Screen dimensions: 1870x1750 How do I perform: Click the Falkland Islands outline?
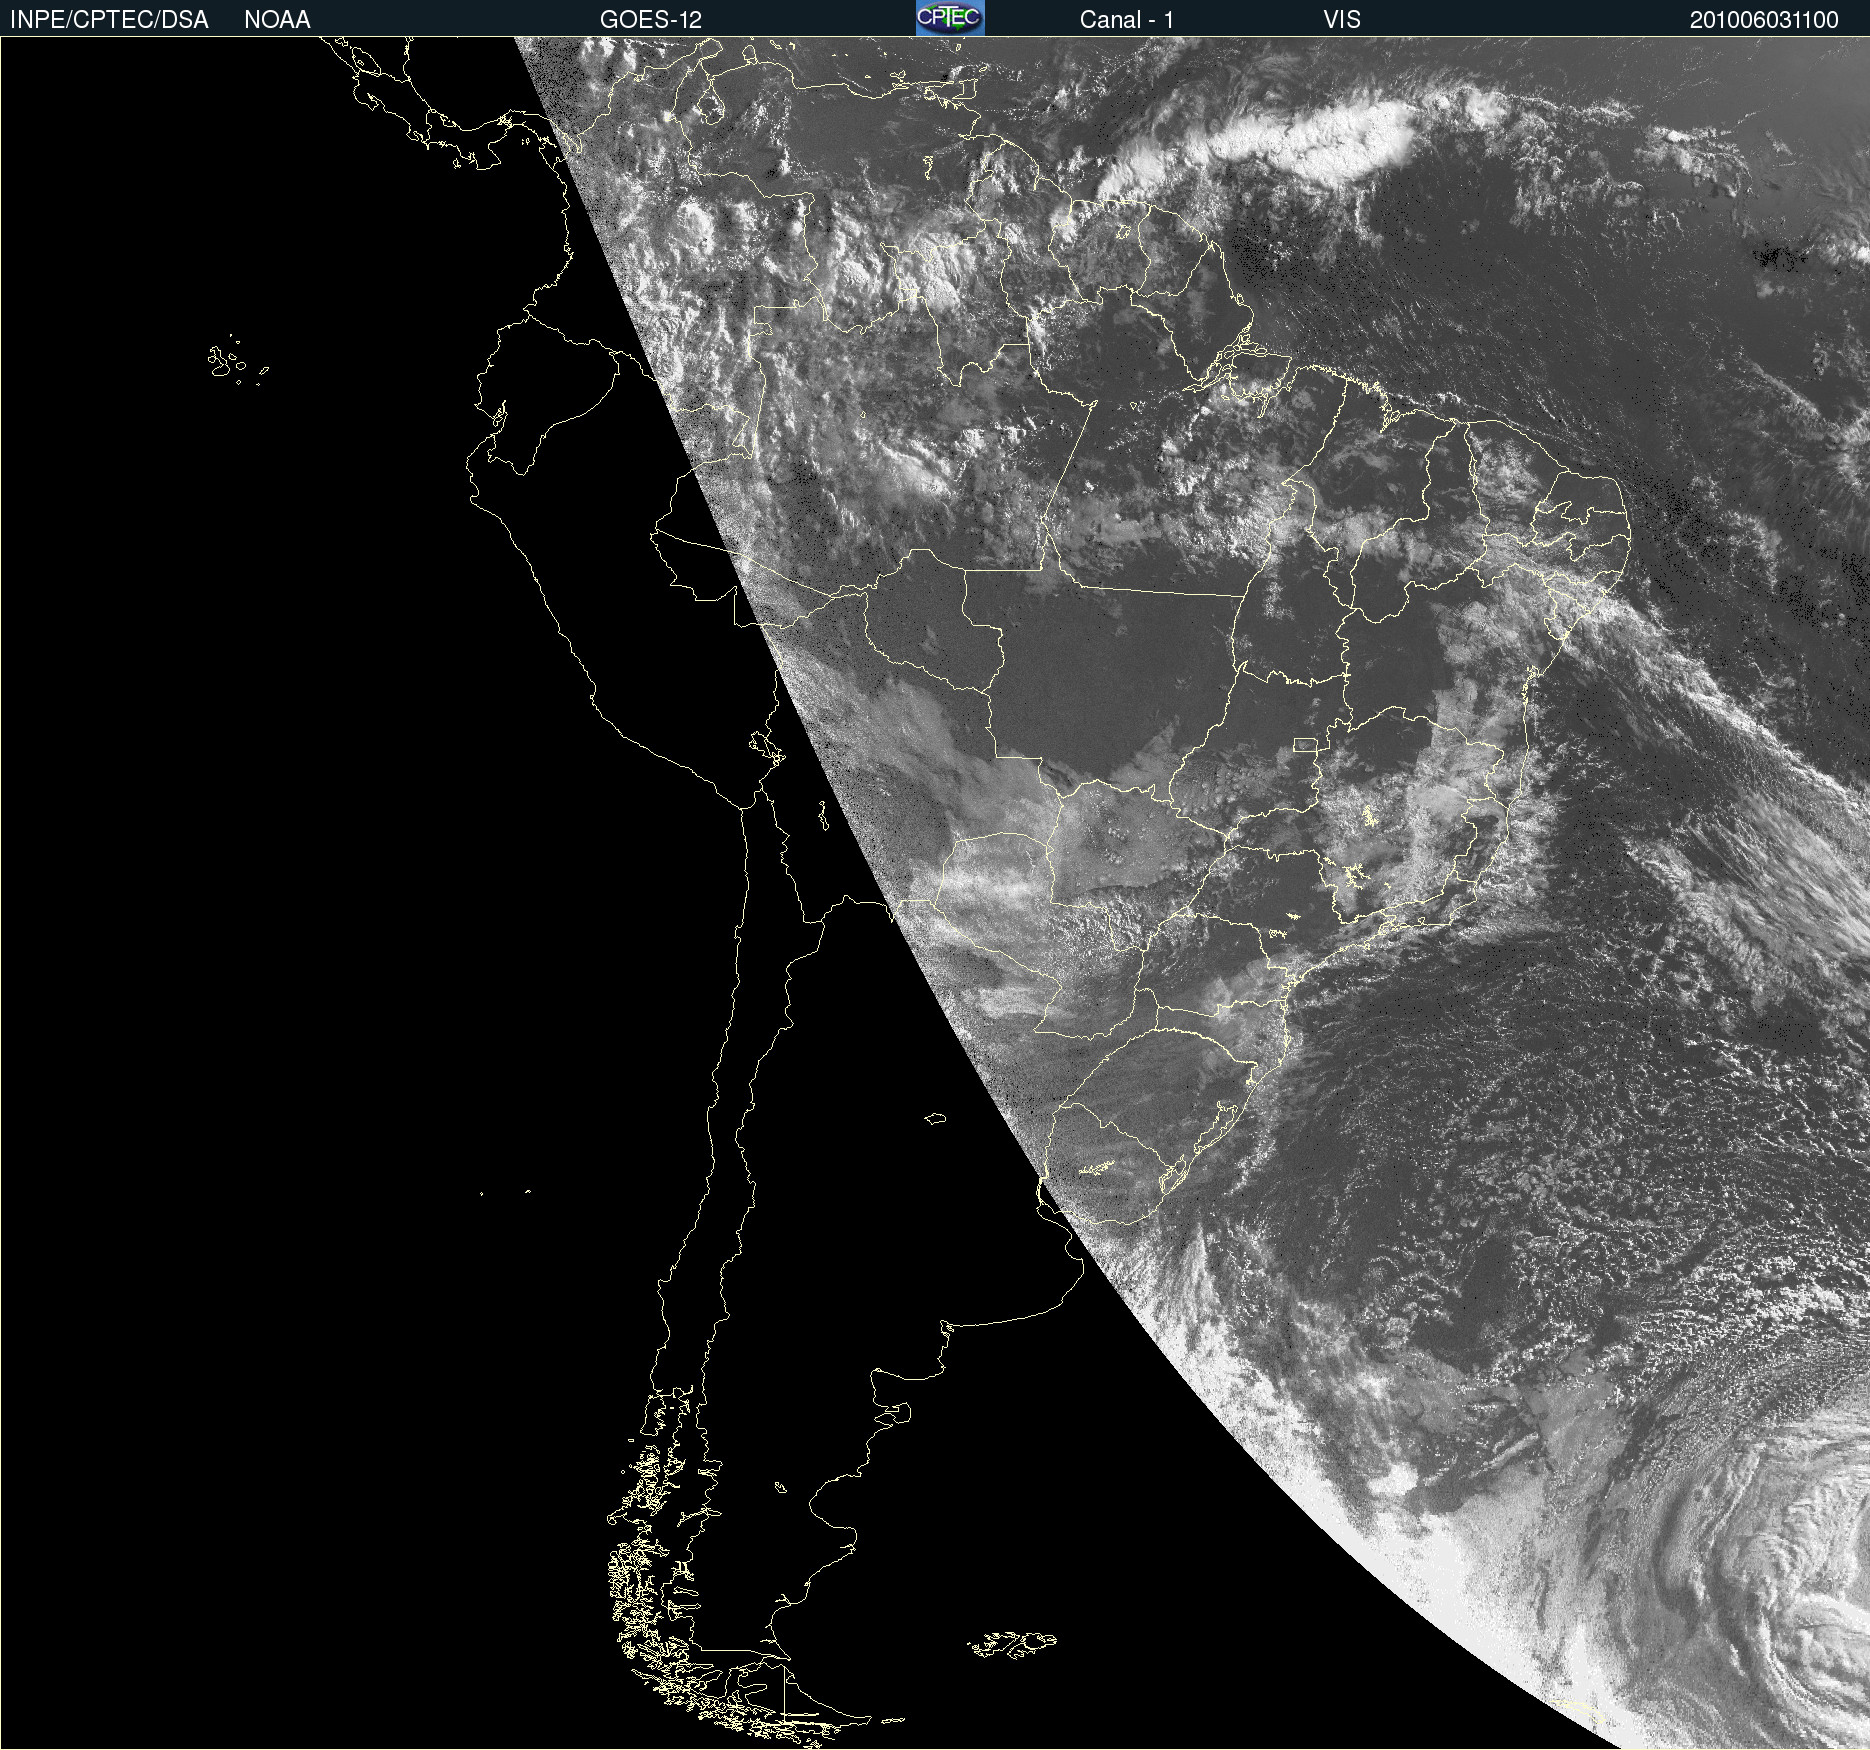pyautogui.click(x=1012, y=1644)
